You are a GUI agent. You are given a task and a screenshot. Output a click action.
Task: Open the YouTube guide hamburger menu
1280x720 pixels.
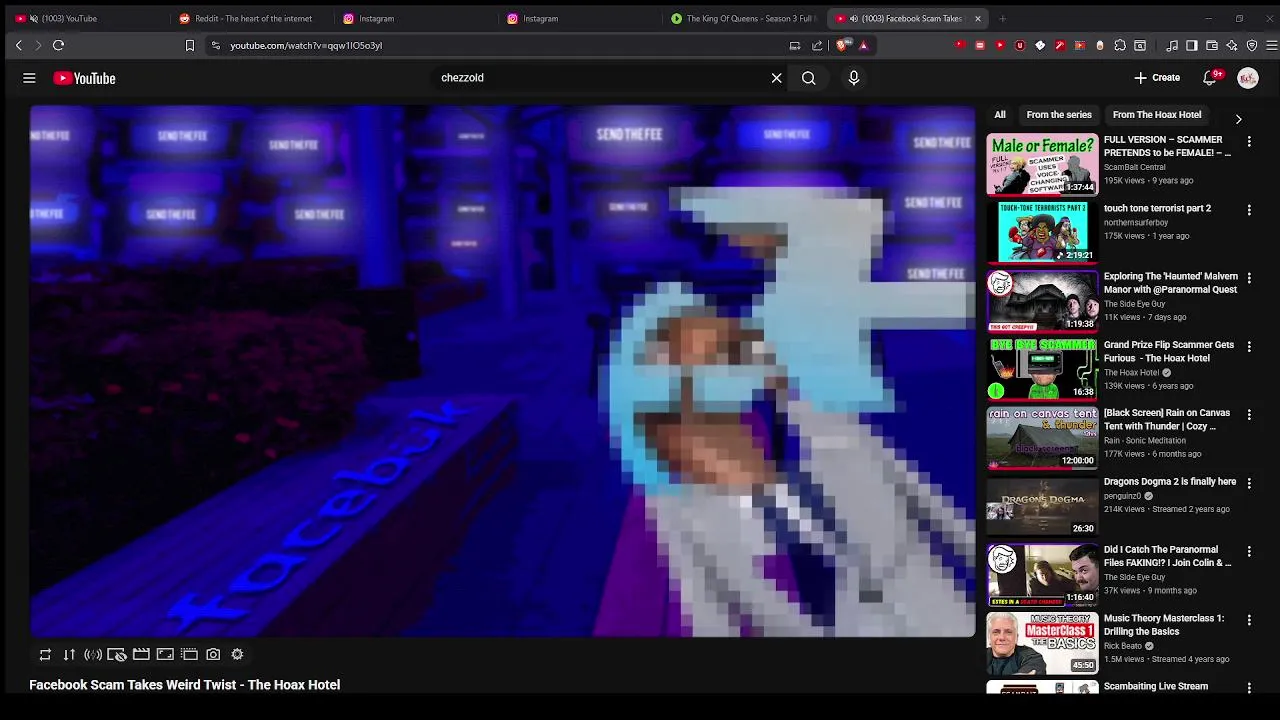click(29, 78)
